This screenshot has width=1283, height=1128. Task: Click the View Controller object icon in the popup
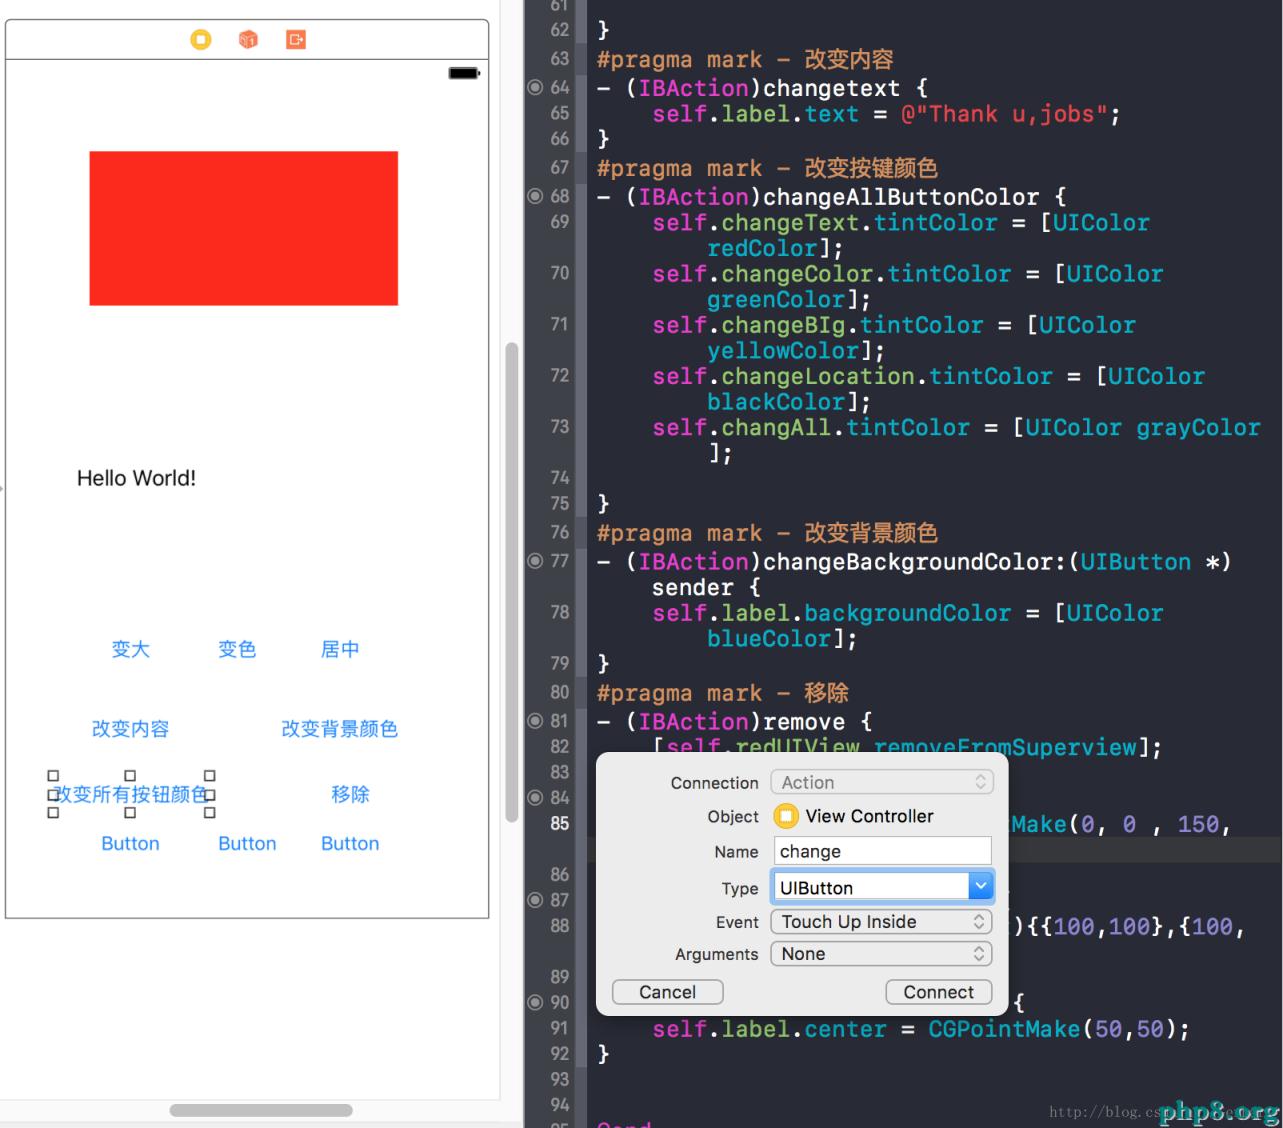(x=784, y=816)
